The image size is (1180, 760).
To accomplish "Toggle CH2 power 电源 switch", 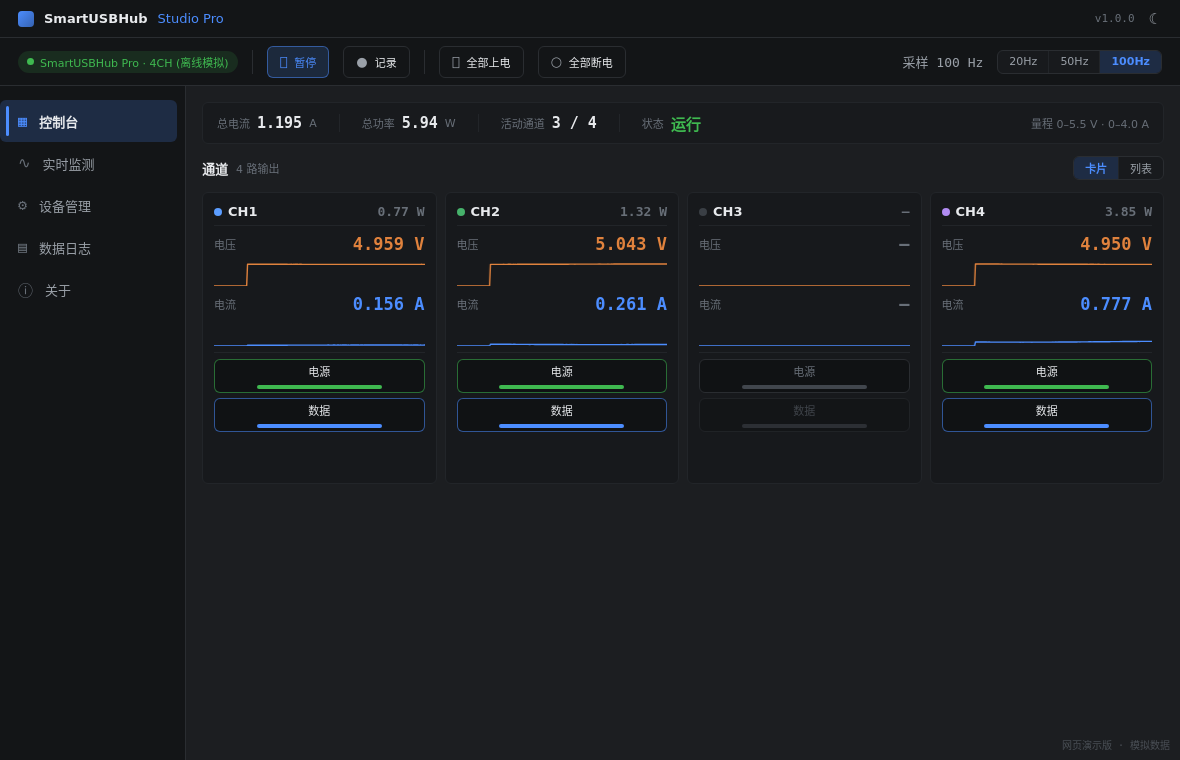I will [561, 375].
